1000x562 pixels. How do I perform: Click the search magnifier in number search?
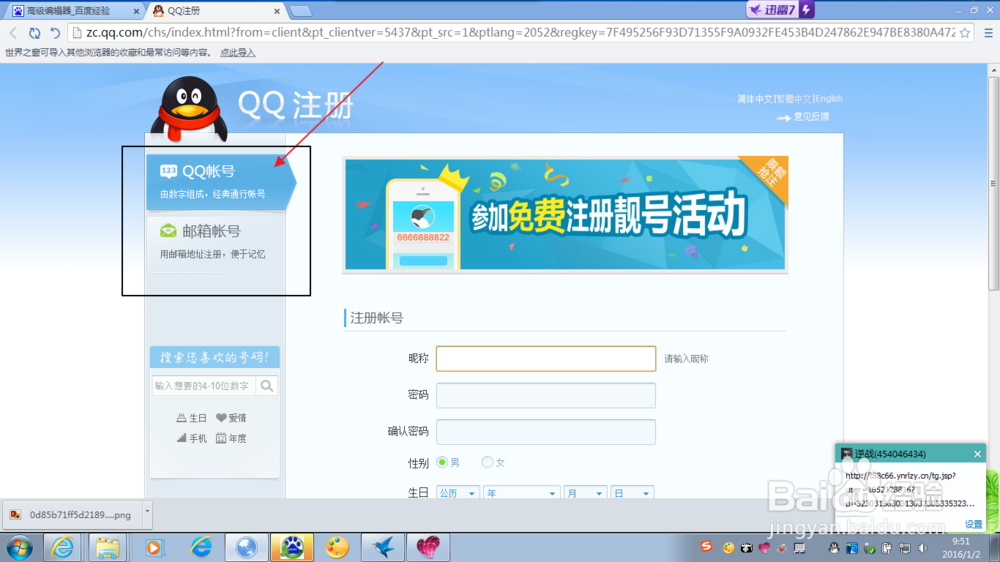click(267, 385)
